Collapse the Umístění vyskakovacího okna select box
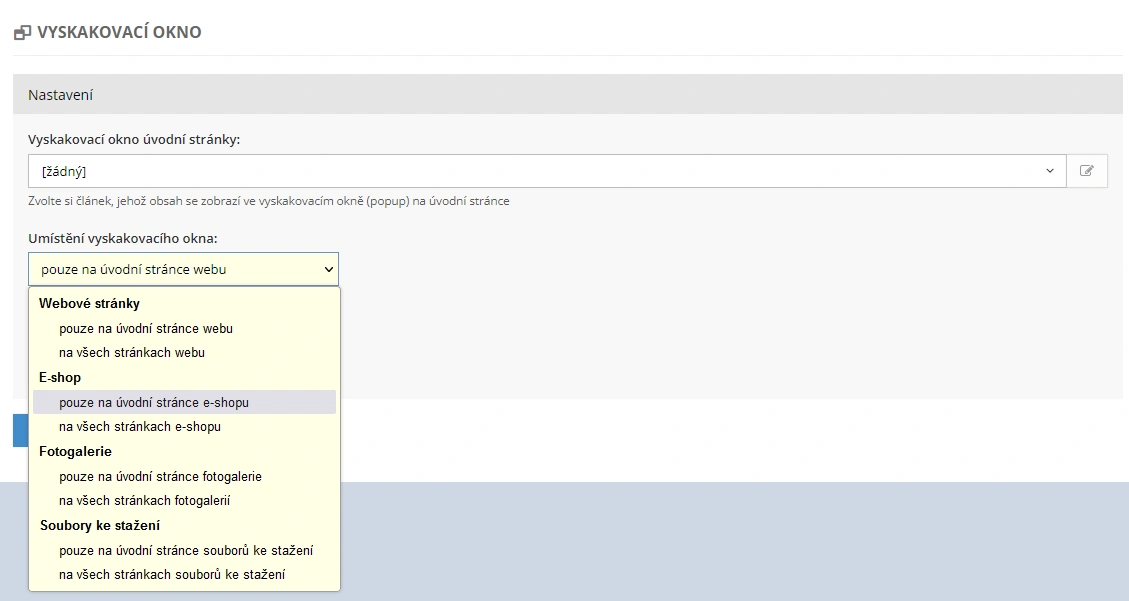1129x601 pixels. pyautogui.click(x=183, y=269)
